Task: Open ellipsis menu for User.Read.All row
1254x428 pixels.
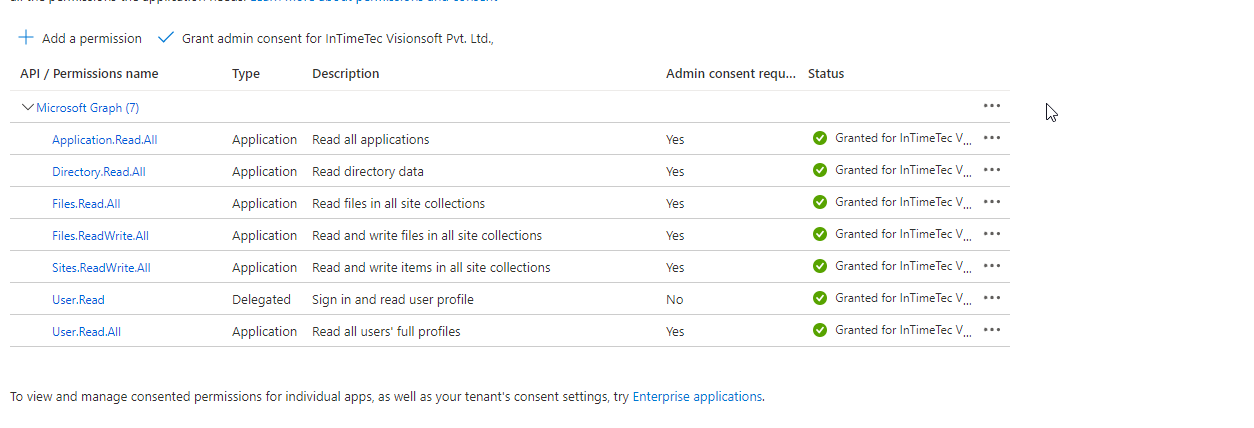Action: [992, 330]
